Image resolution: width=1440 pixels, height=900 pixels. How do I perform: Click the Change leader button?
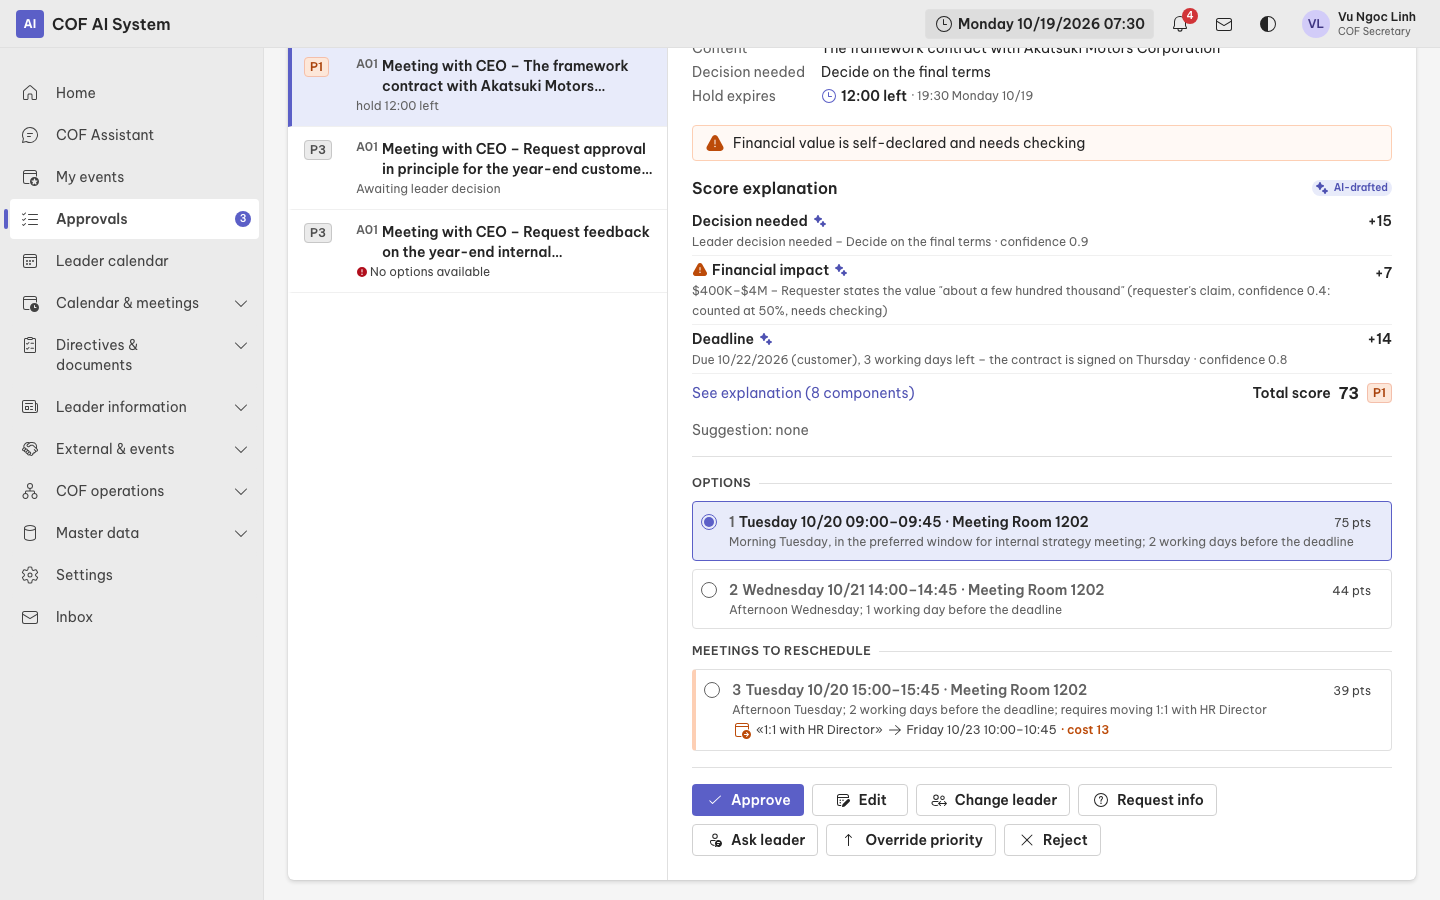(993, 800)
